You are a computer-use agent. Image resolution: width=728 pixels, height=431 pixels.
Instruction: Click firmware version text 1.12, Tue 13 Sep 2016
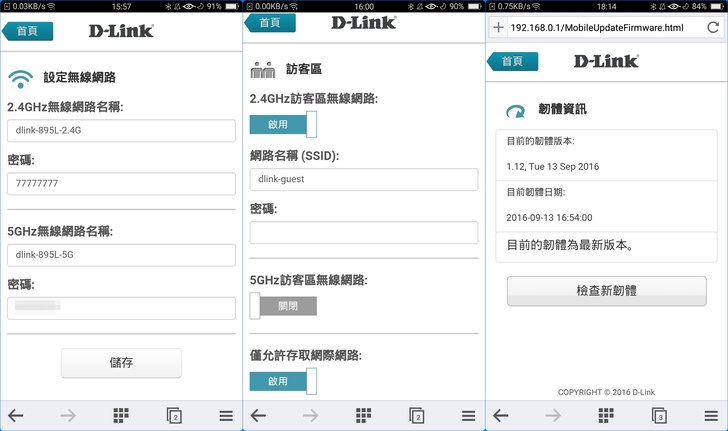552,167
